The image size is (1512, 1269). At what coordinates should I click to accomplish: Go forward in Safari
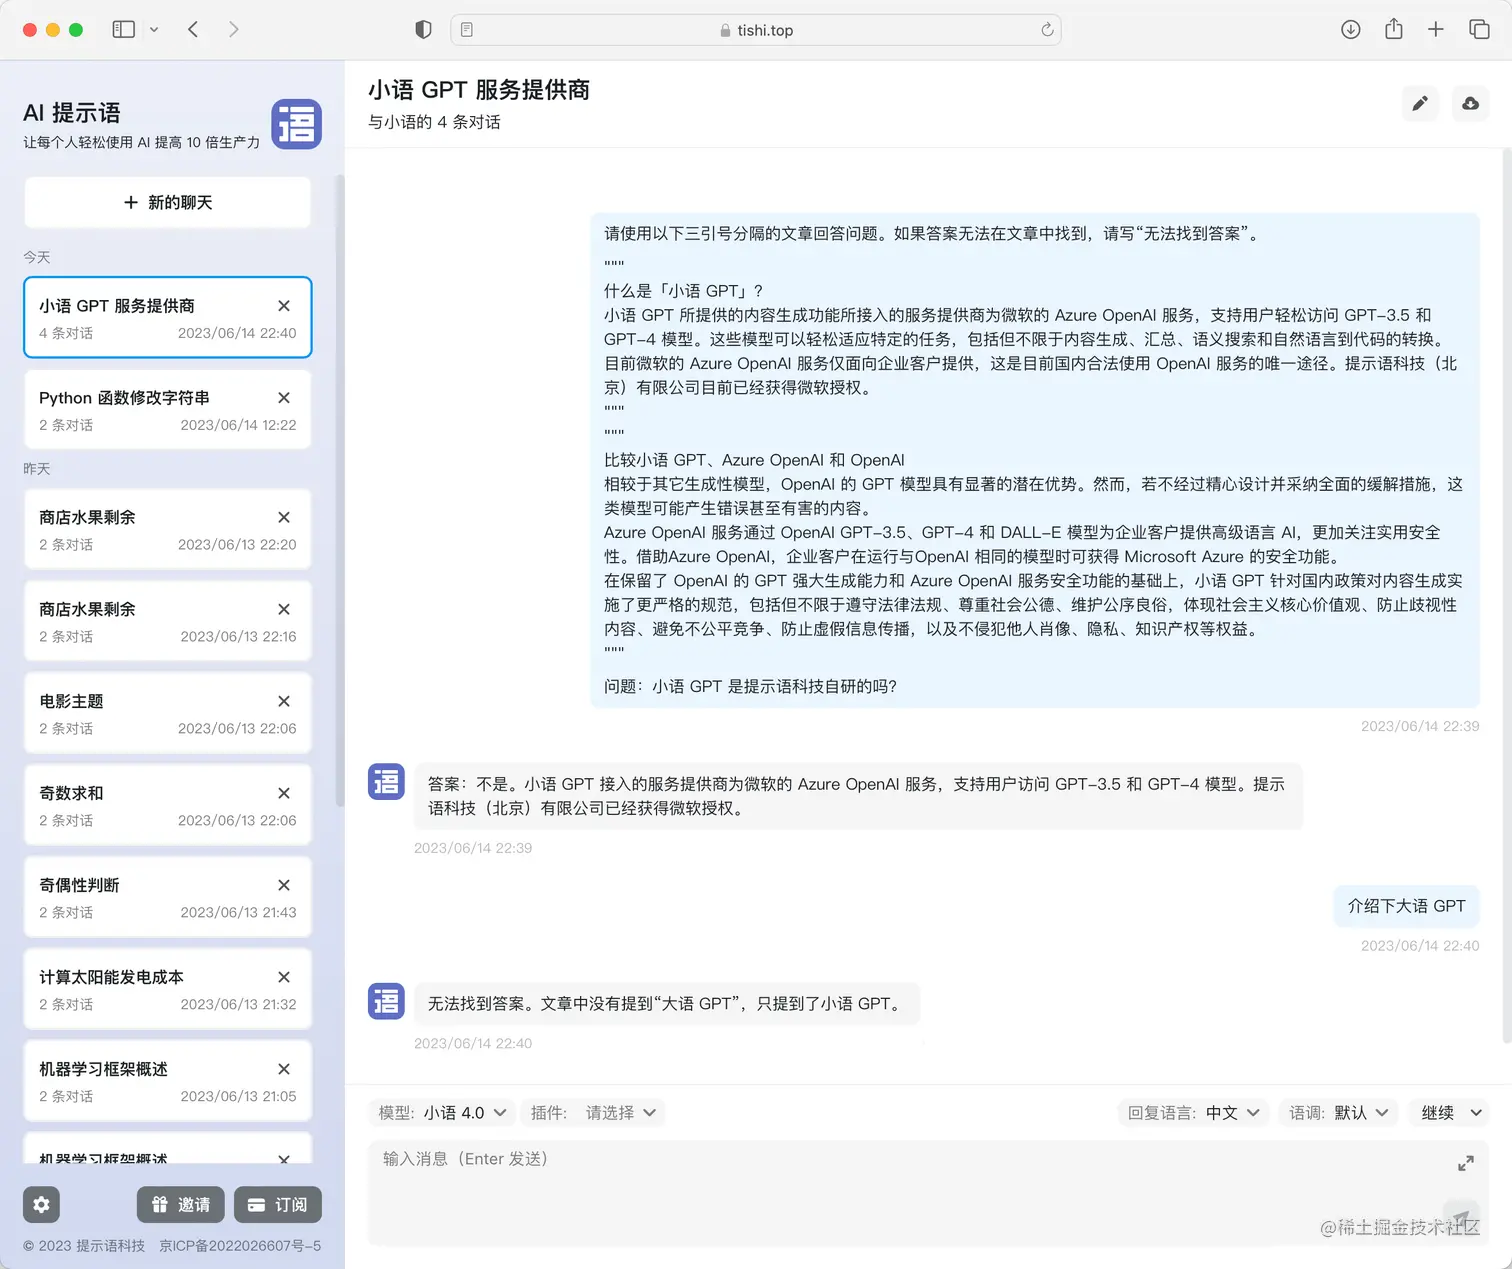pyautogui.click(x=233, y=29)
